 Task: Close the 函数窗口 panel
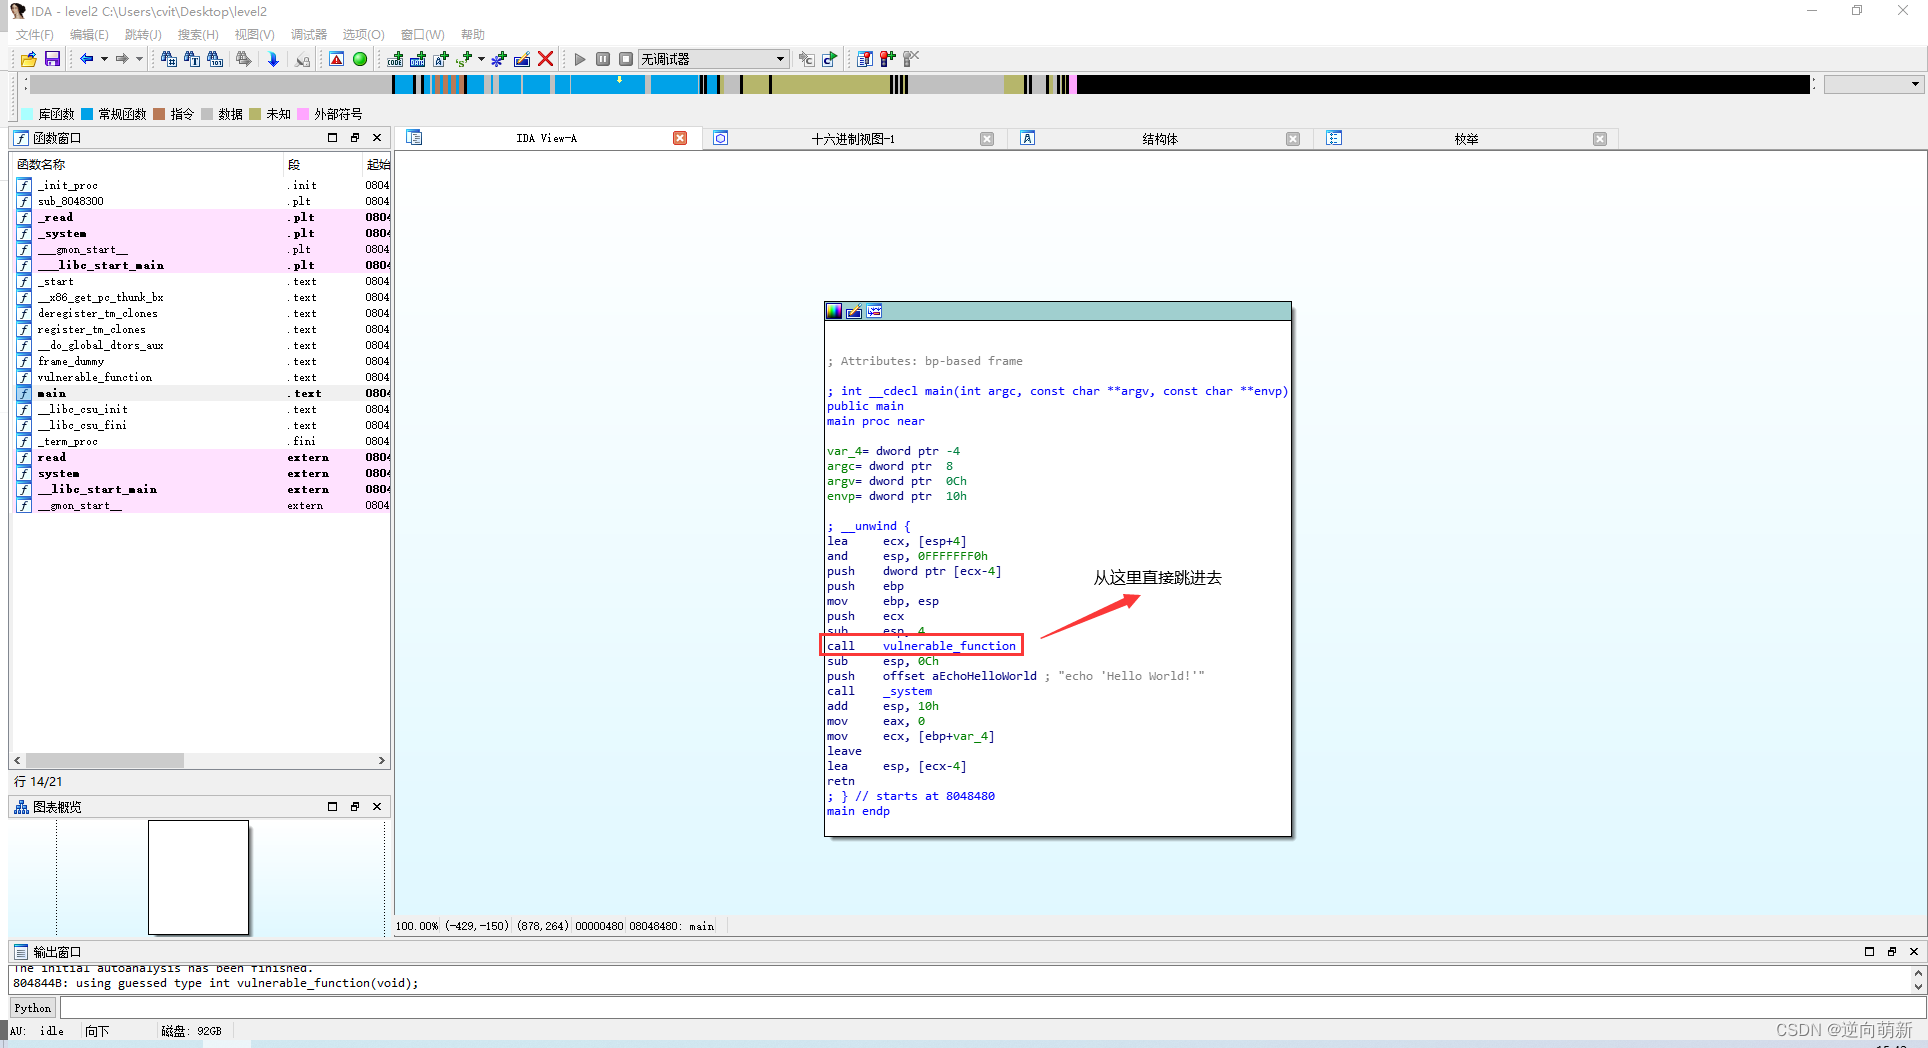click(x=377, y=138)
